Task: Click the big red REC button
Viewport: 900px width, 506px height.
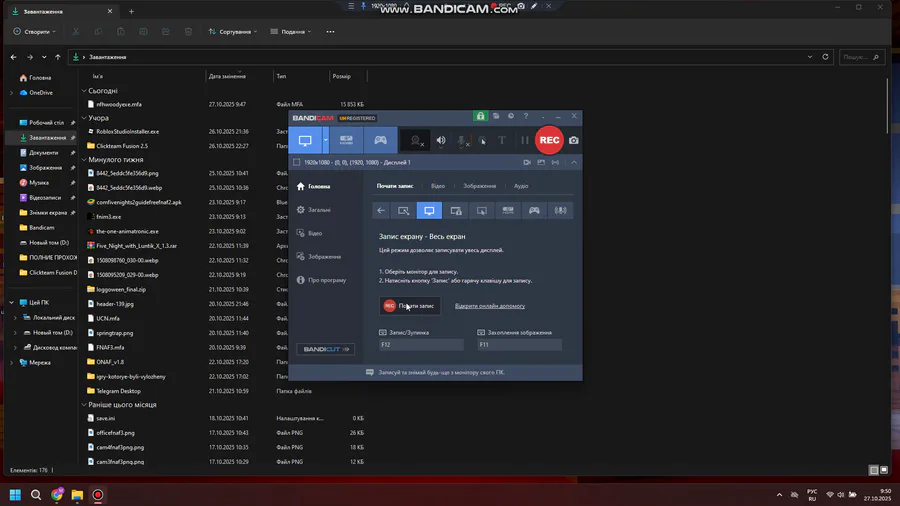Action: [549, 140]
